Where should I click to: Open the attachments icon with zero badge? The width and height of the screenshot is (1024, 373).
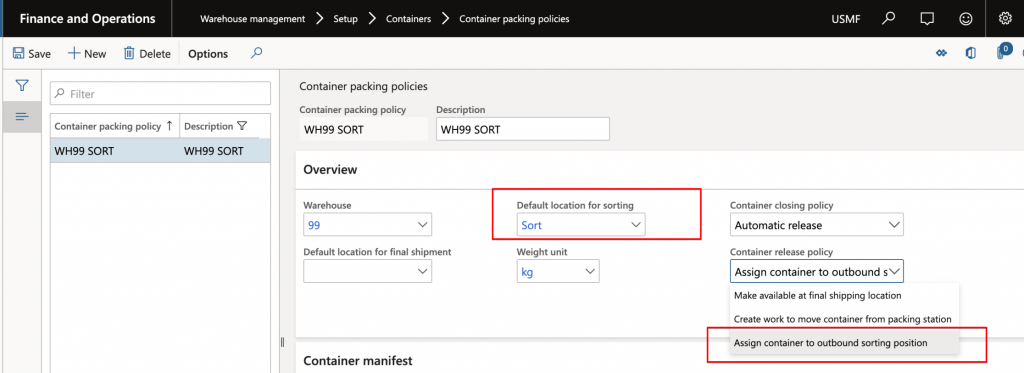(x=1003, y=52)
